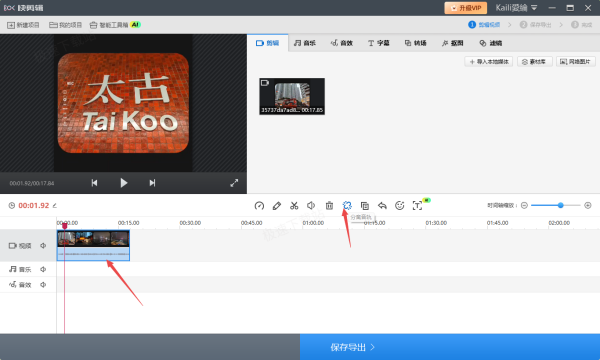Switch to the 抠图 cutout tab
600x360 pixels.
[x=453, y=43]
